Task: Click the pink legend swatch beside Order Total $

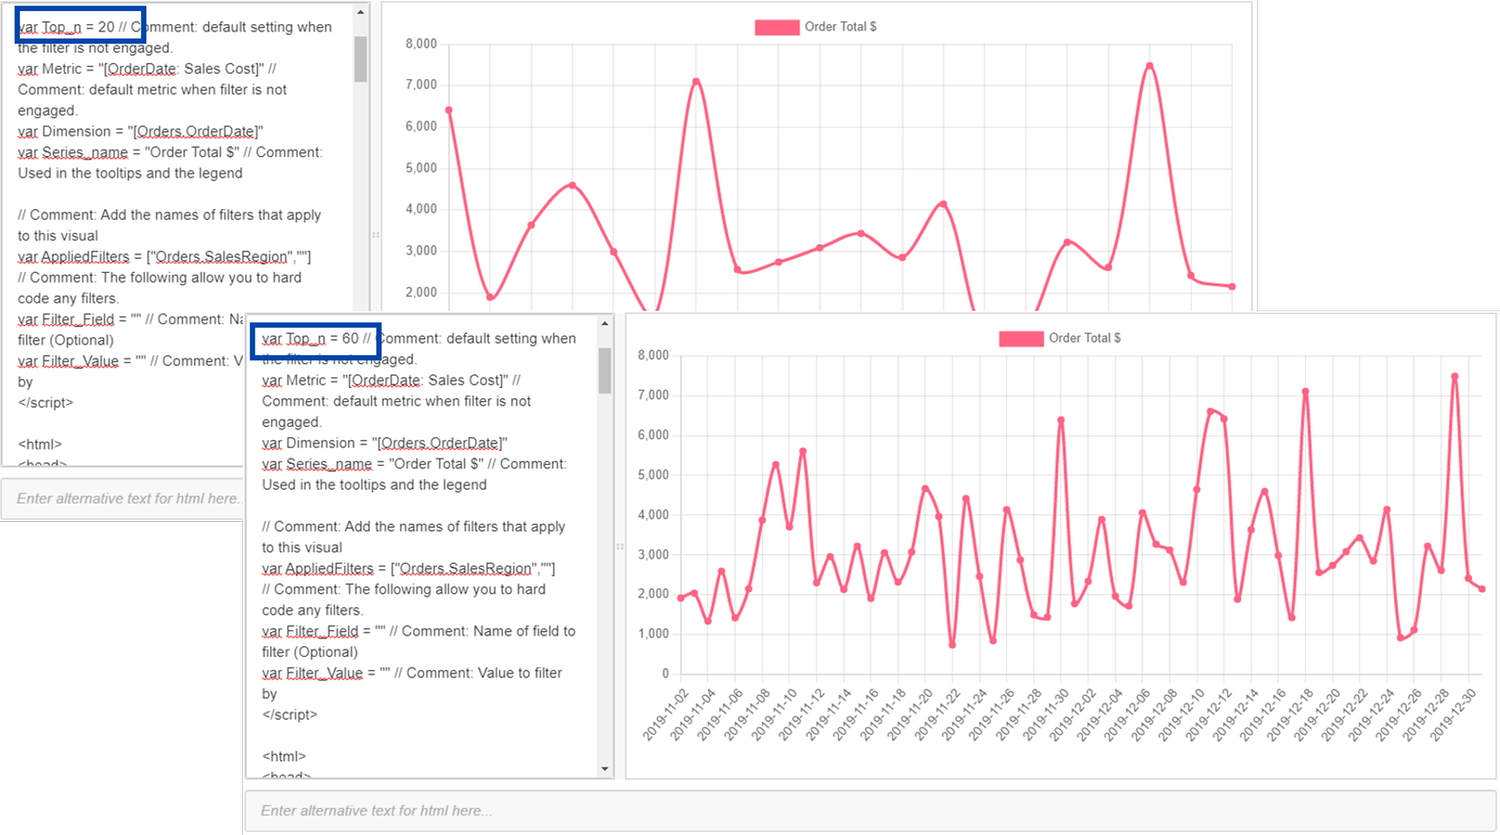Action: point(1022,338)
